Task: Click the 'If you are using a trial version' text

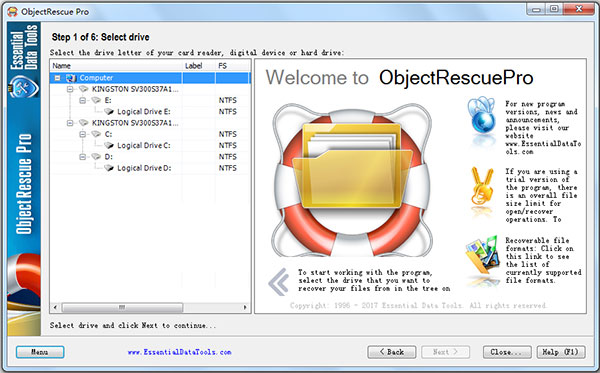Action: [541, 195]
